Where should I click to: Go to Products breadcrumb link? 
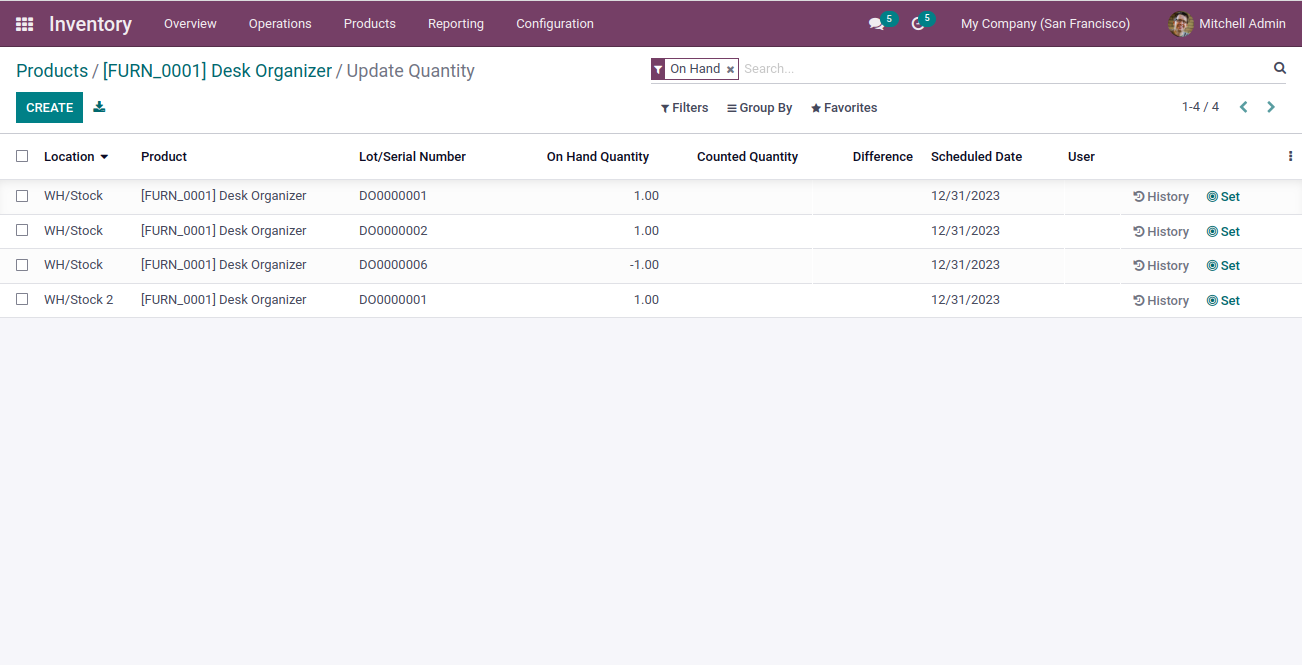52,71
